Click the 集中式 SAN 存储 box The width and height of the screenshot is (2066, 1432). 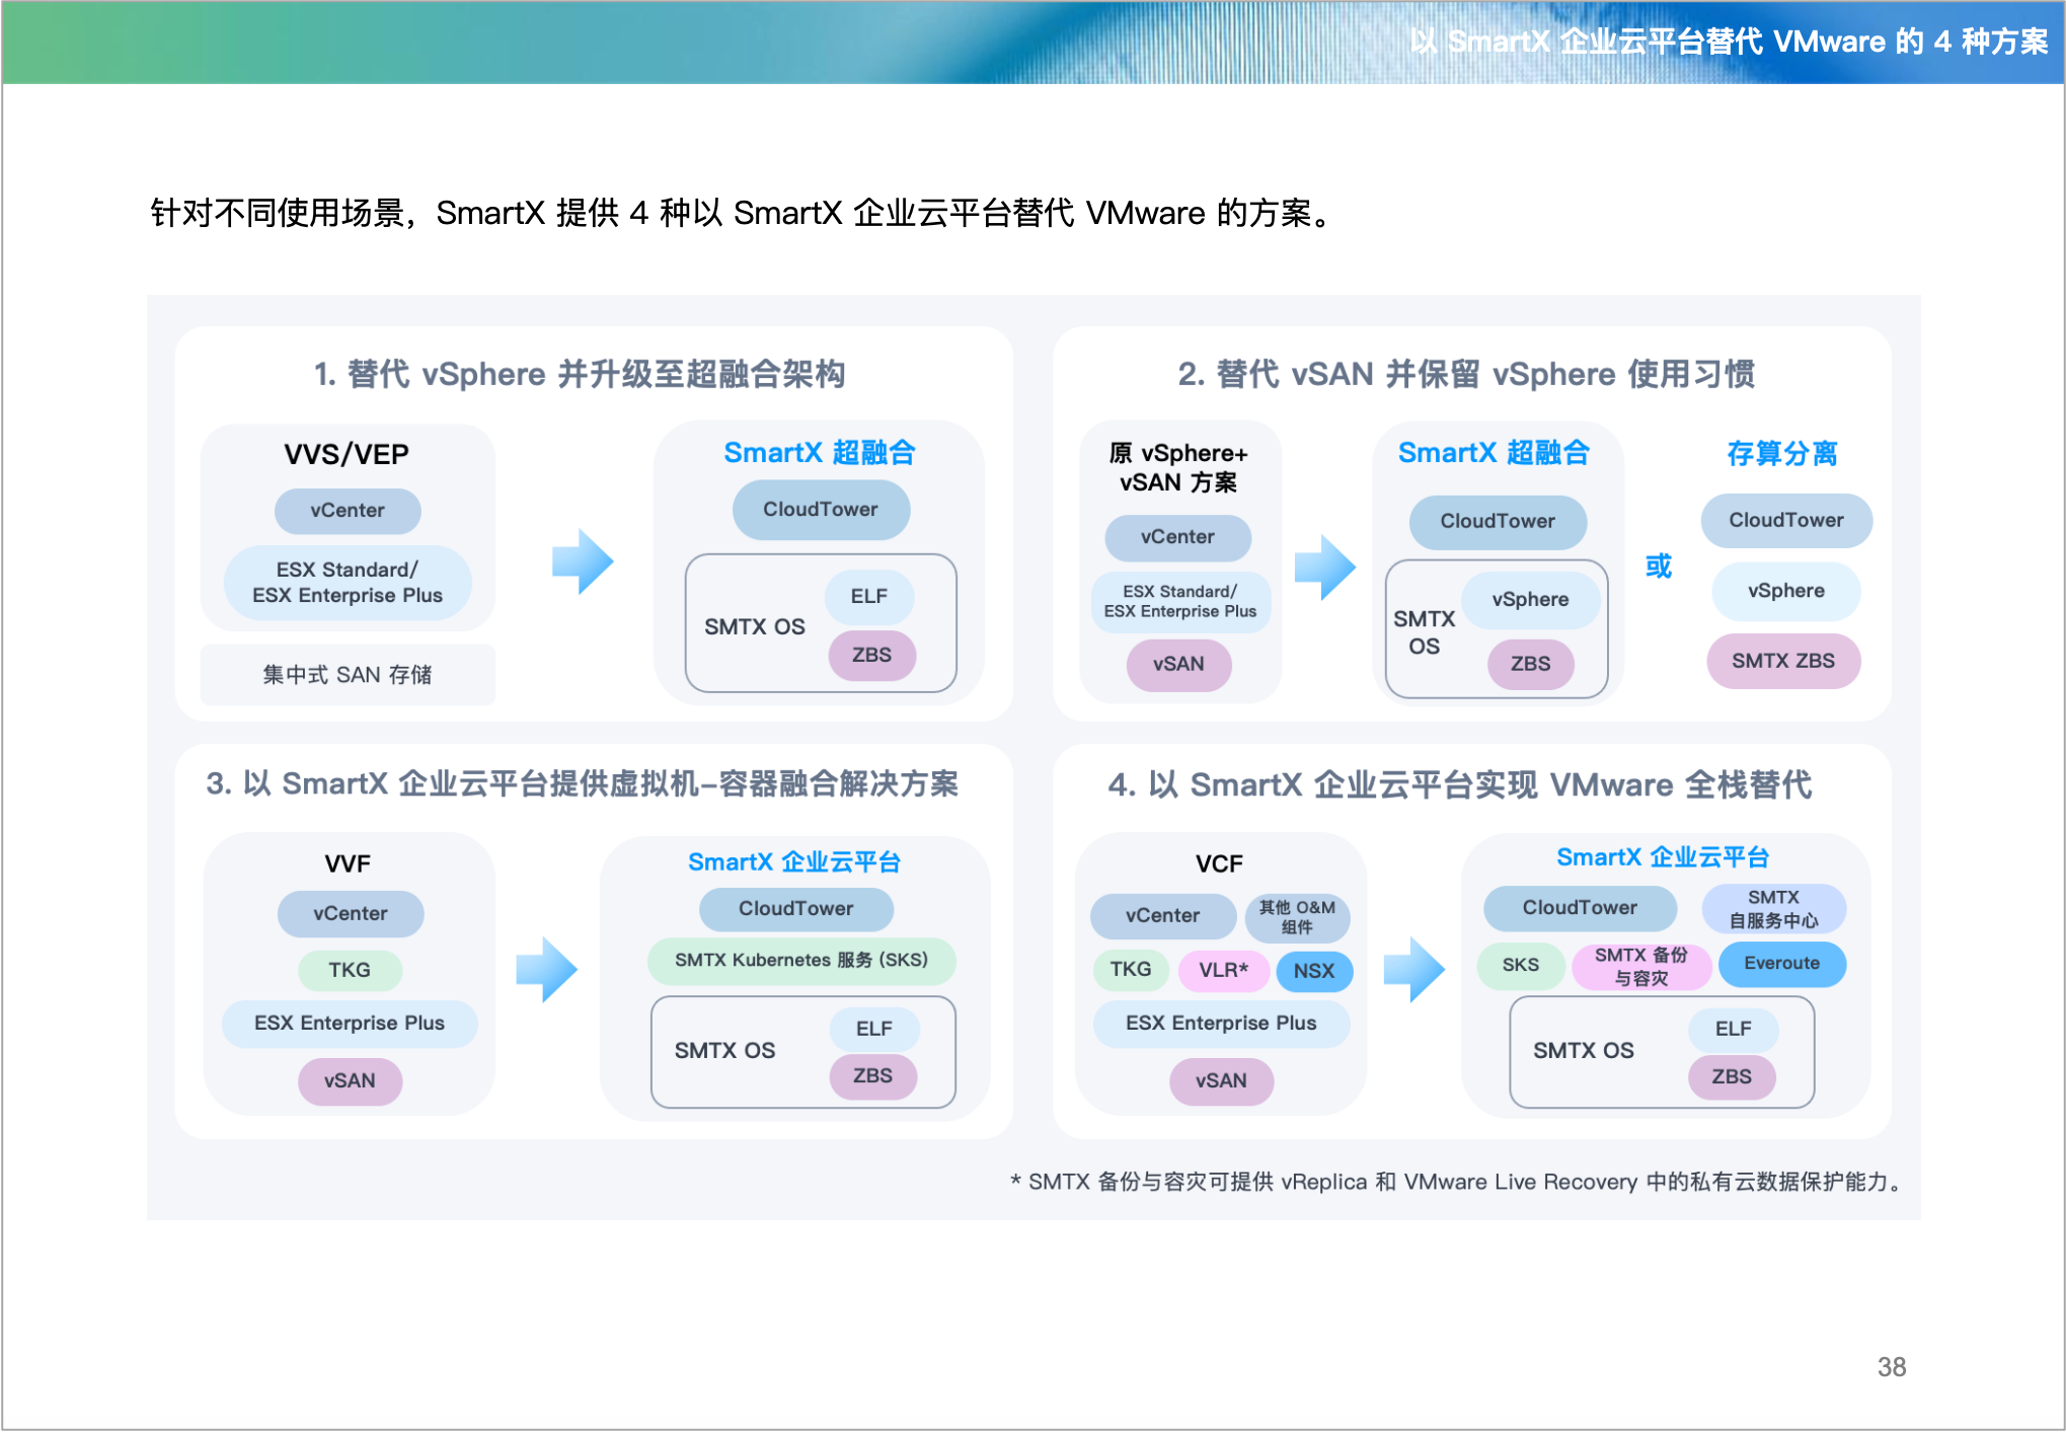[x=347, y=675]
